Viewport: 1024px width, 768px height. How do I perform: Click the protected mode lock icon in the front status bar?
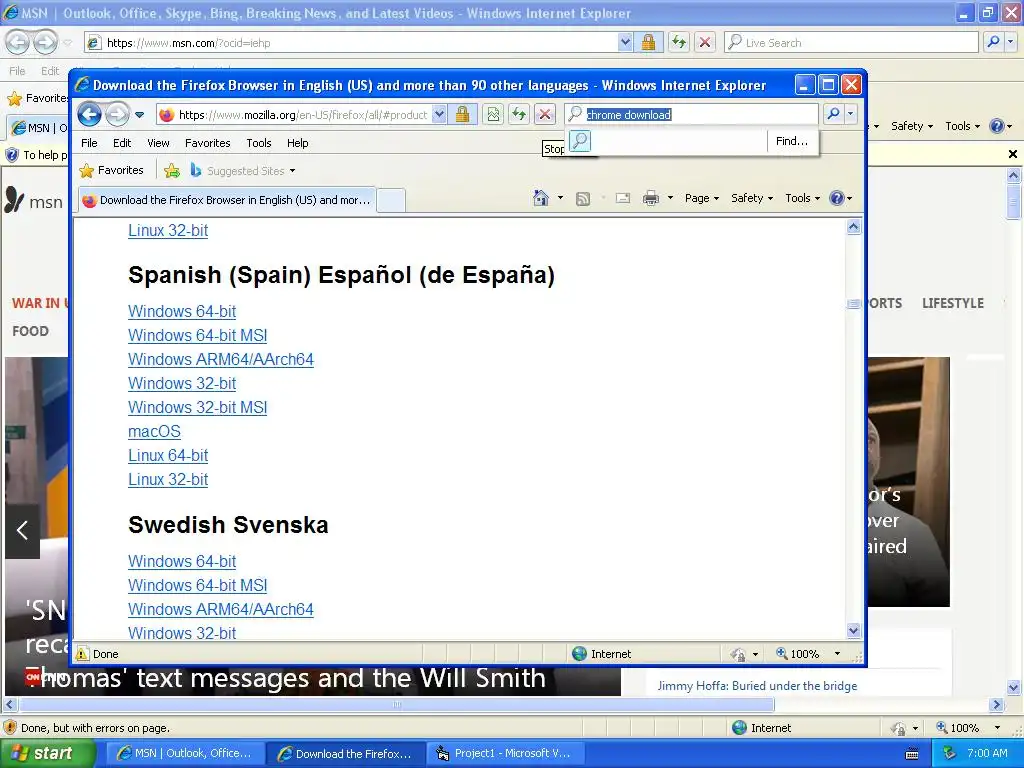tap(738, 654)
